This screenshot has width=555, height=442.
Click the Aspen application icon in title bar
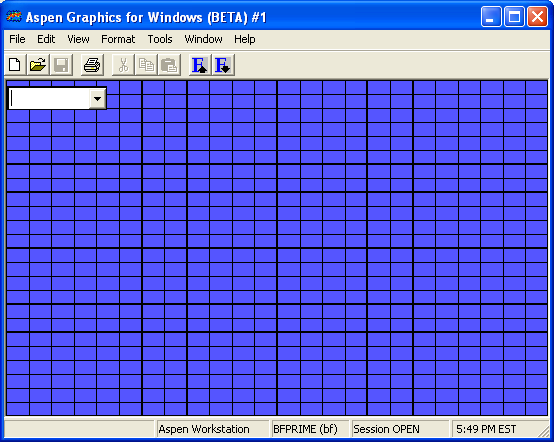point(14,17)
